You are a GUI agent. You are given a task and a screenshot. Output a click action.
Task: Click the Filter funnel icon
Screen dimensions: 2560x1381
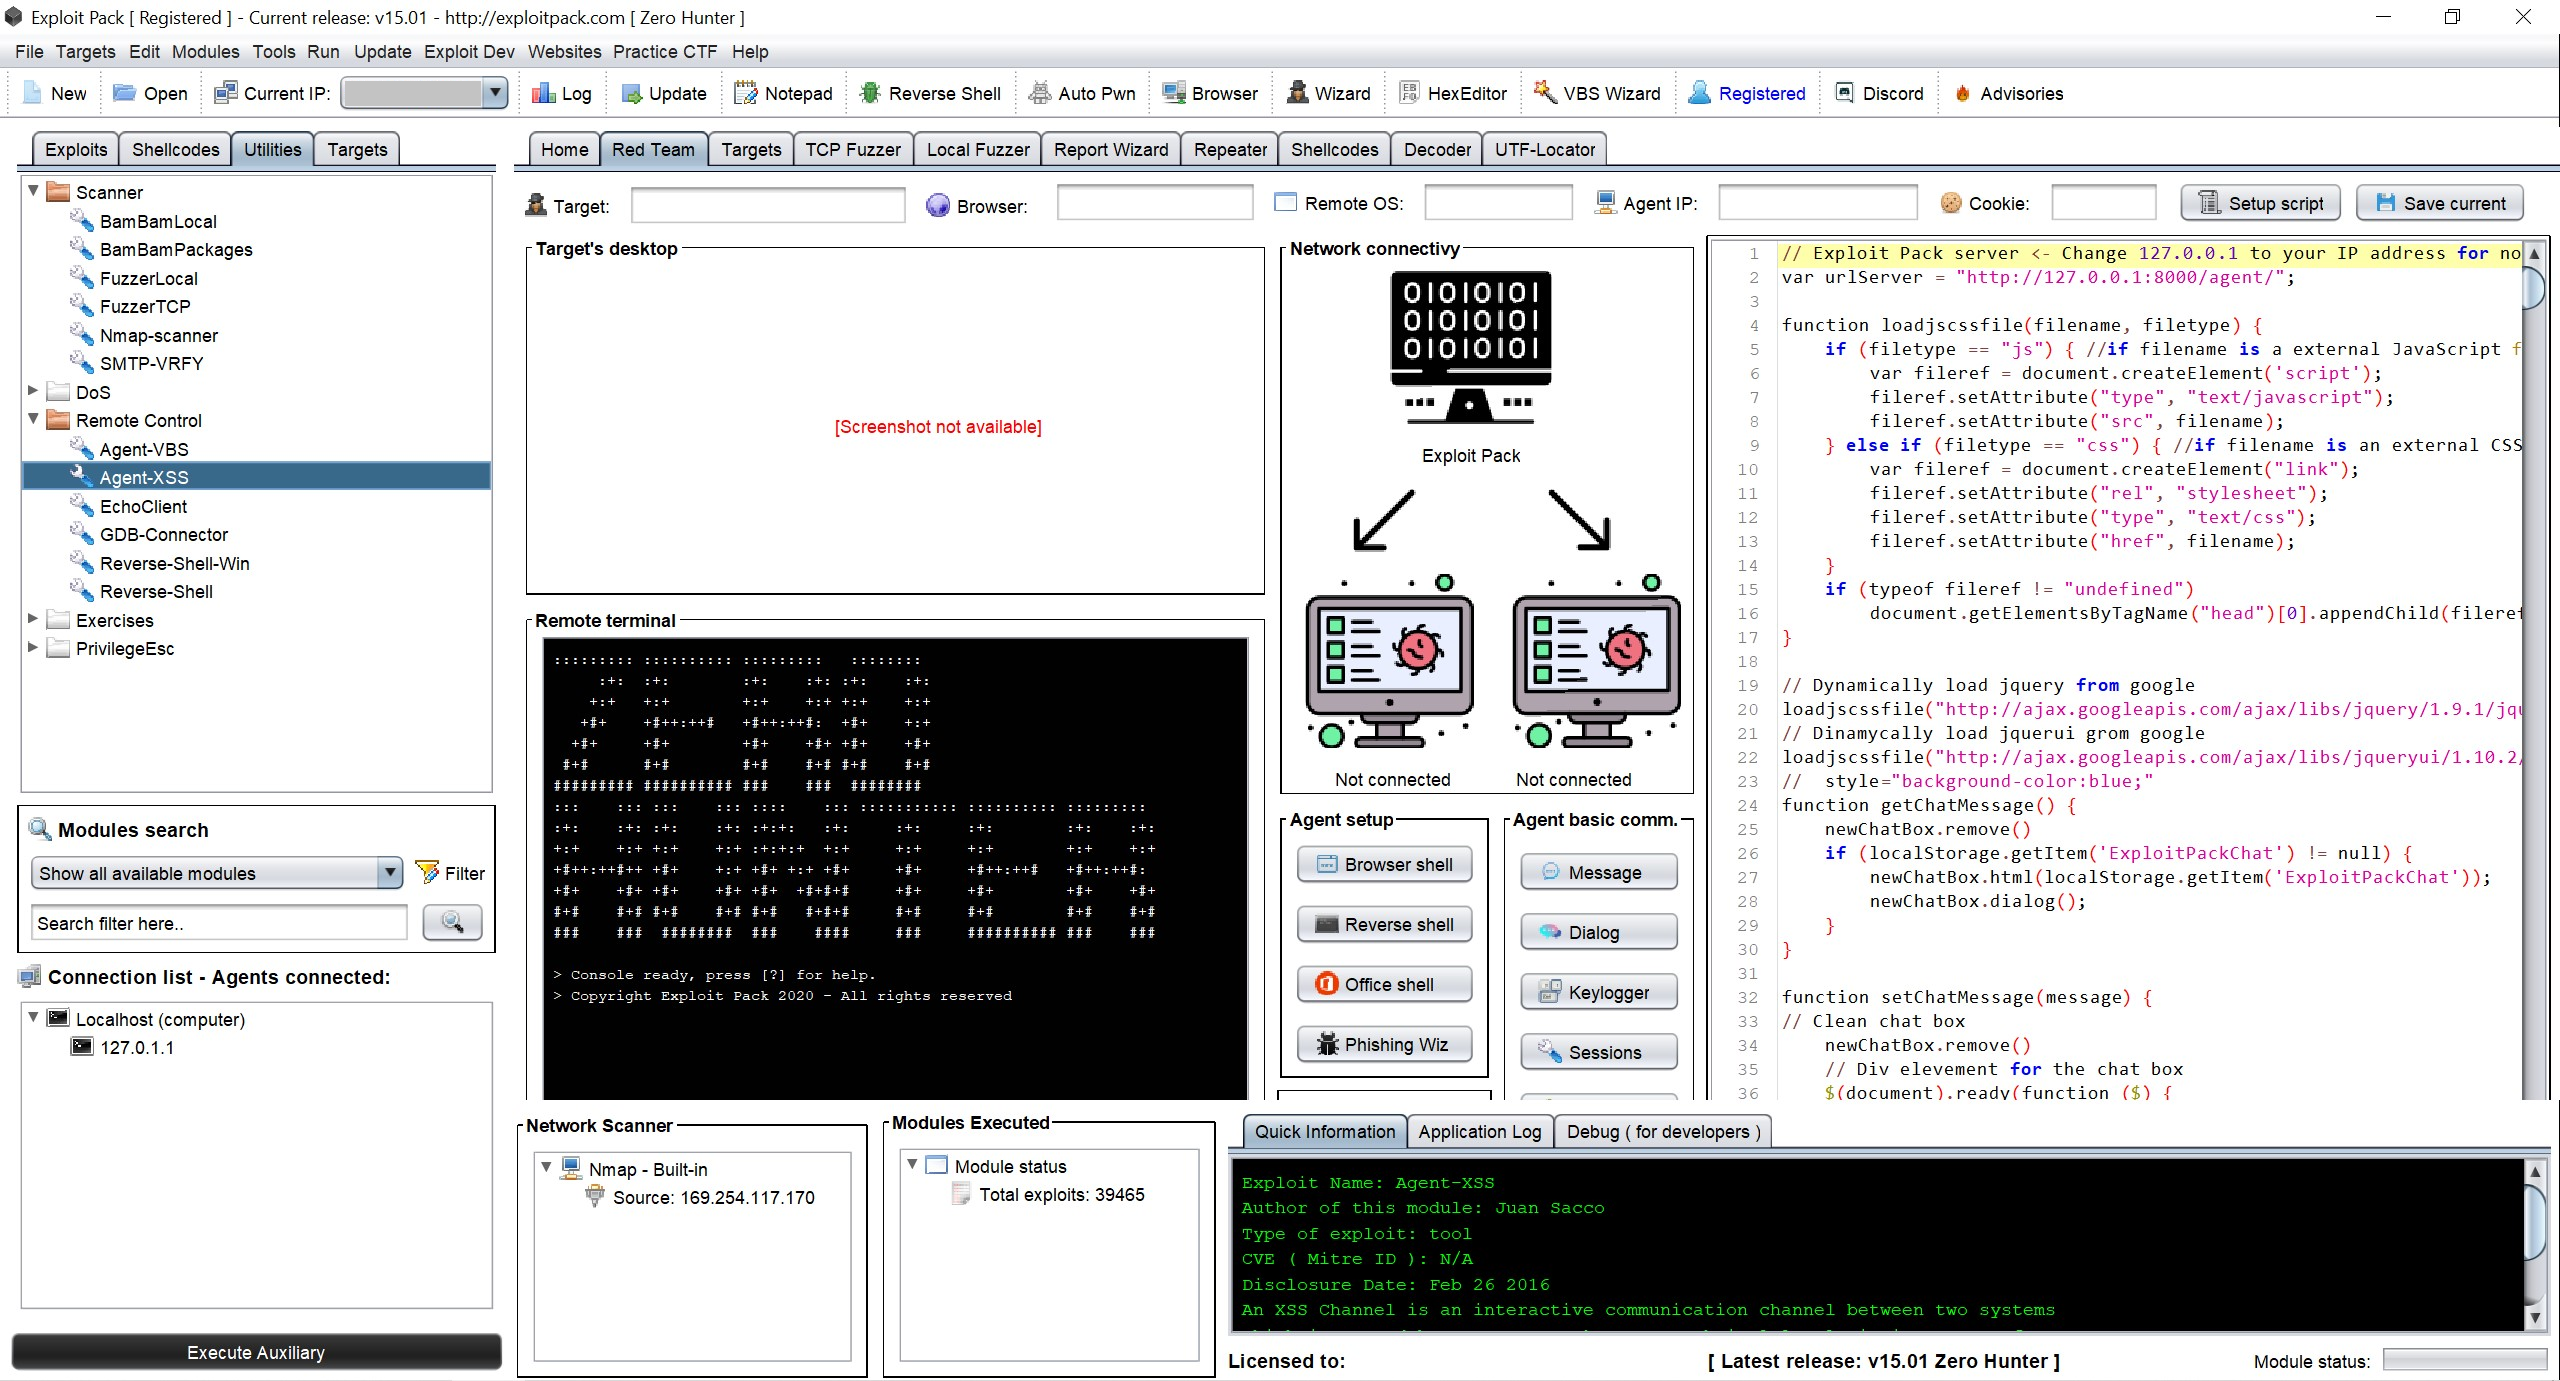427,872
